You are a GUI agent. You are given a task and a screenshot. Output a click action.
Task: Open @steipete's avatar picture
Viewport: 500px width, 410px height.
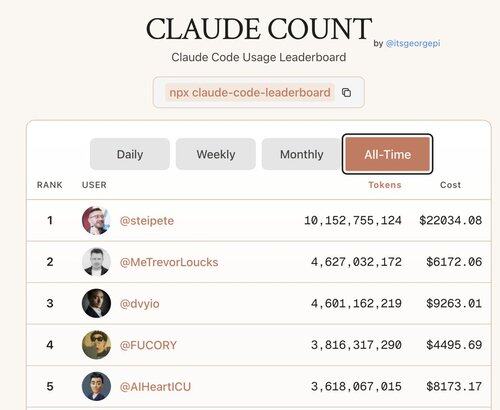click(96, 220)
